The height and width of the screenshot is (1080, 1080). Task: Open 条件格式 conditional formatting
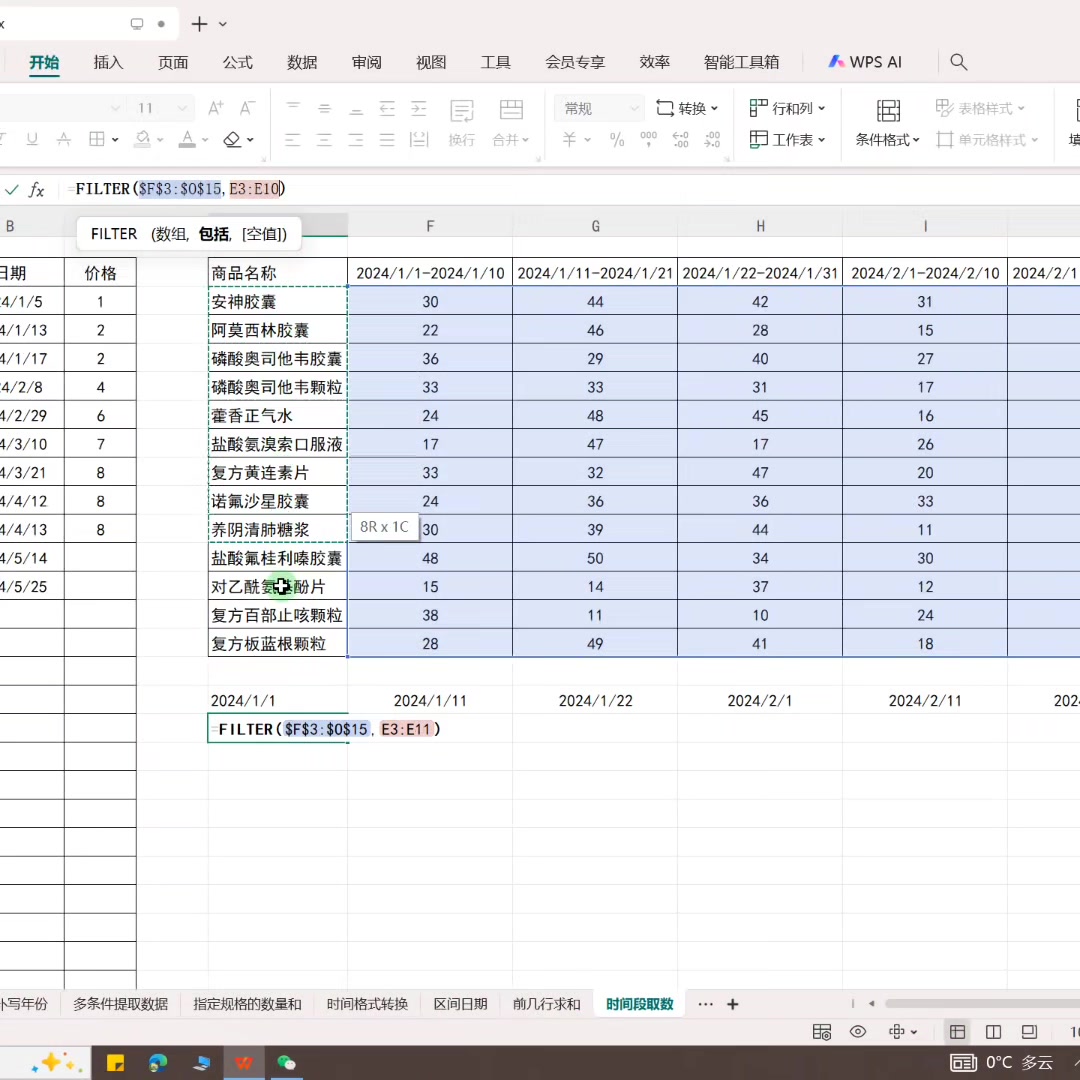[x=884, y=140]
